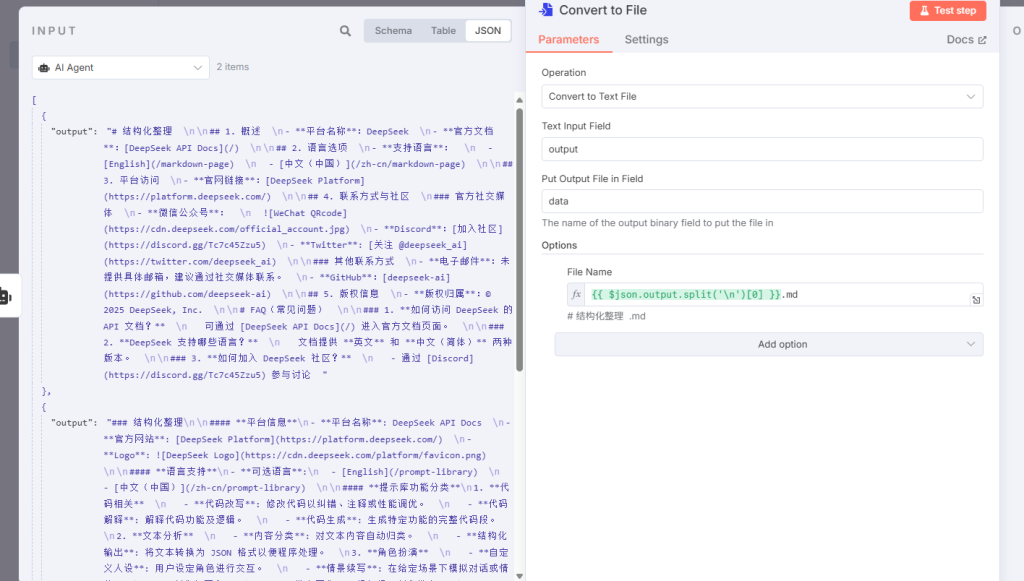
Task: Select the Parameters tab
Action: (x=568, y=40)
